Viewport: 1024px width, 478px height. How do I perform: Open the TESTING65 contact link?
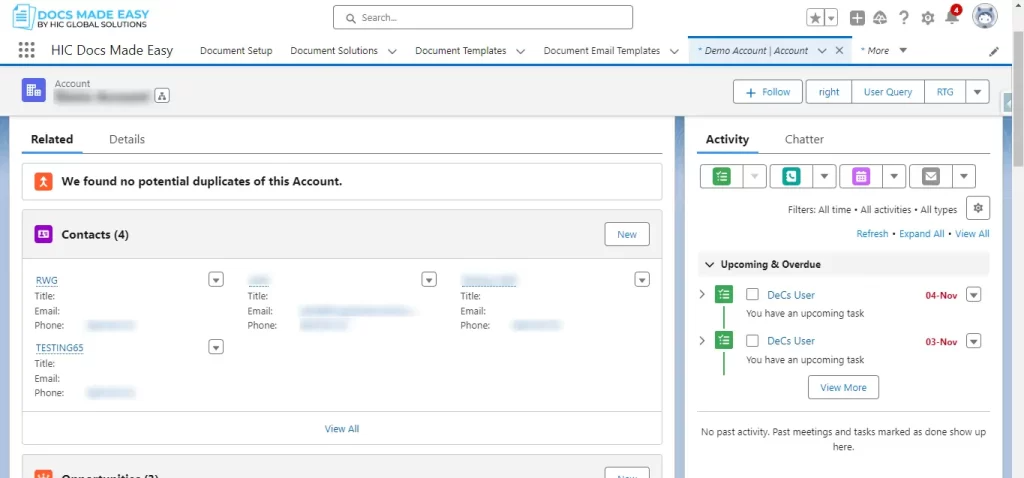click(x=59, y=347)
